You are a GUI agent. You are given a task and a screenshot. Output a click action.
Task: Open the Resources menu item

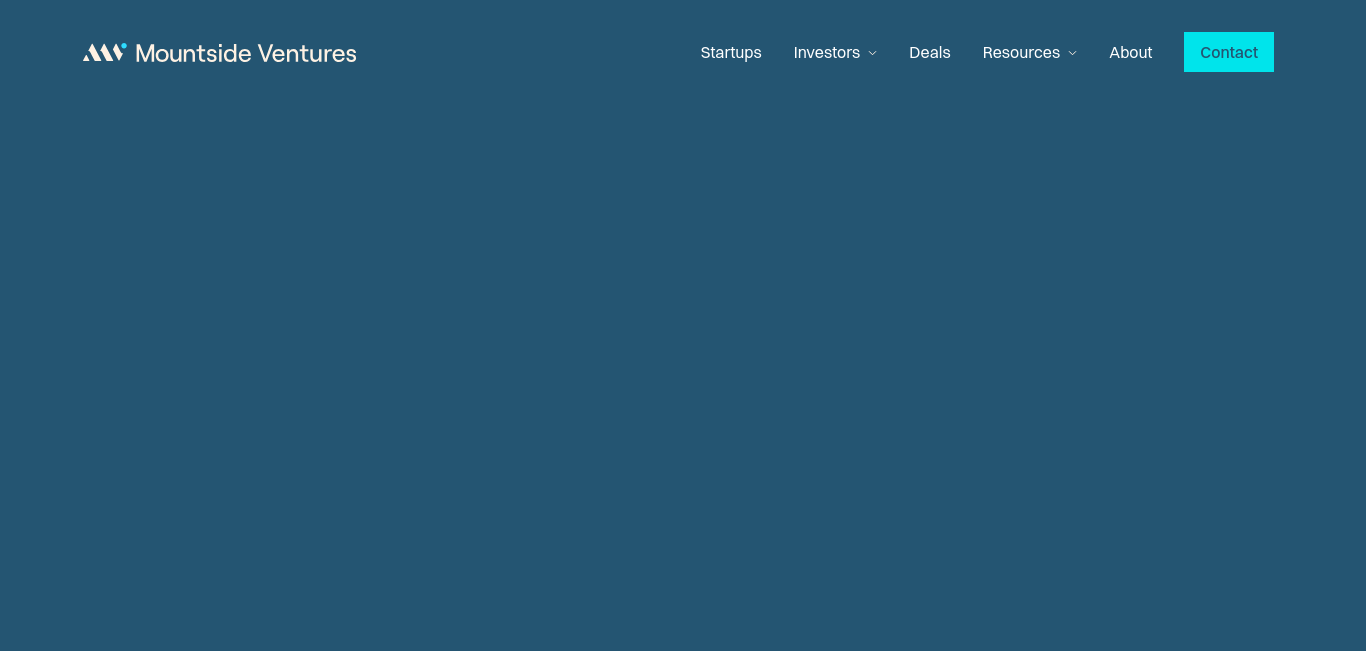[1021, 52]
